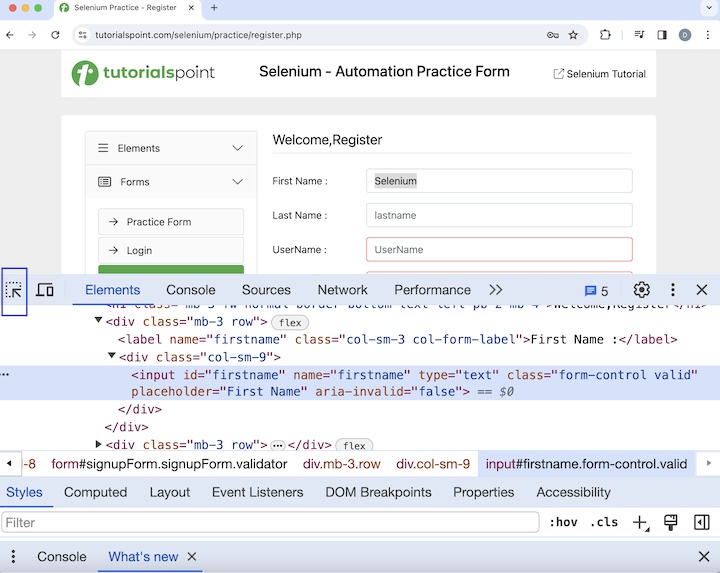Click the Styles Filter input field
Image resolution: width=720 pixels, height=573 pixels.
click(270, 522)
